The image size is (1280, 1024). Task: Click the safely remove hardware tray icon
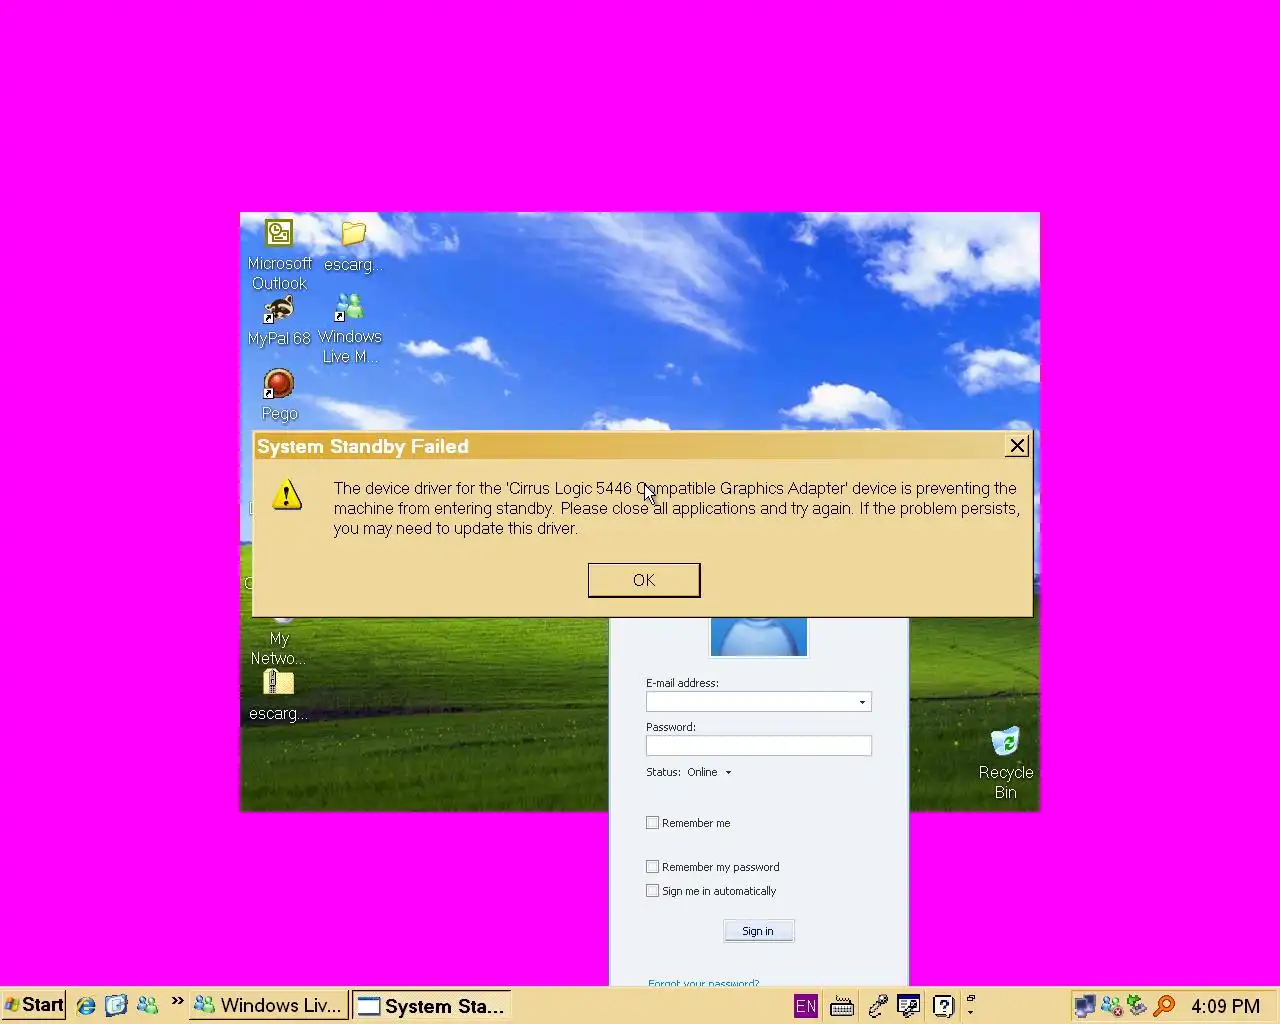pyautogui.click(x=1137, y=1006)
